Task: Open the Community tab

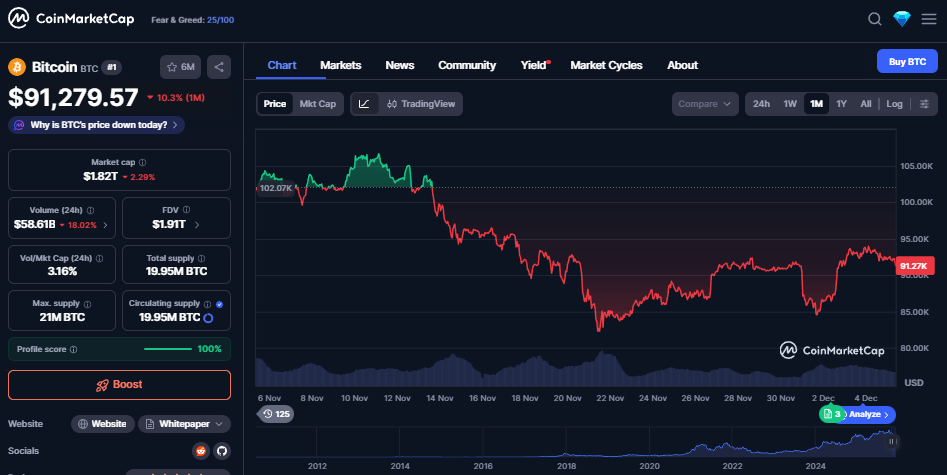Action: point(467,65)
